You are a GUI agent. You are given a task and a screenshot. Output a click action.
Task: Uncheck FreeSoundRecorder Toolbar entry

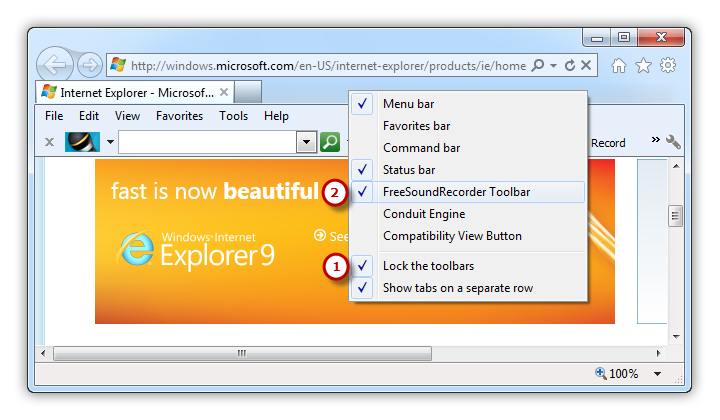pos(468,192)
